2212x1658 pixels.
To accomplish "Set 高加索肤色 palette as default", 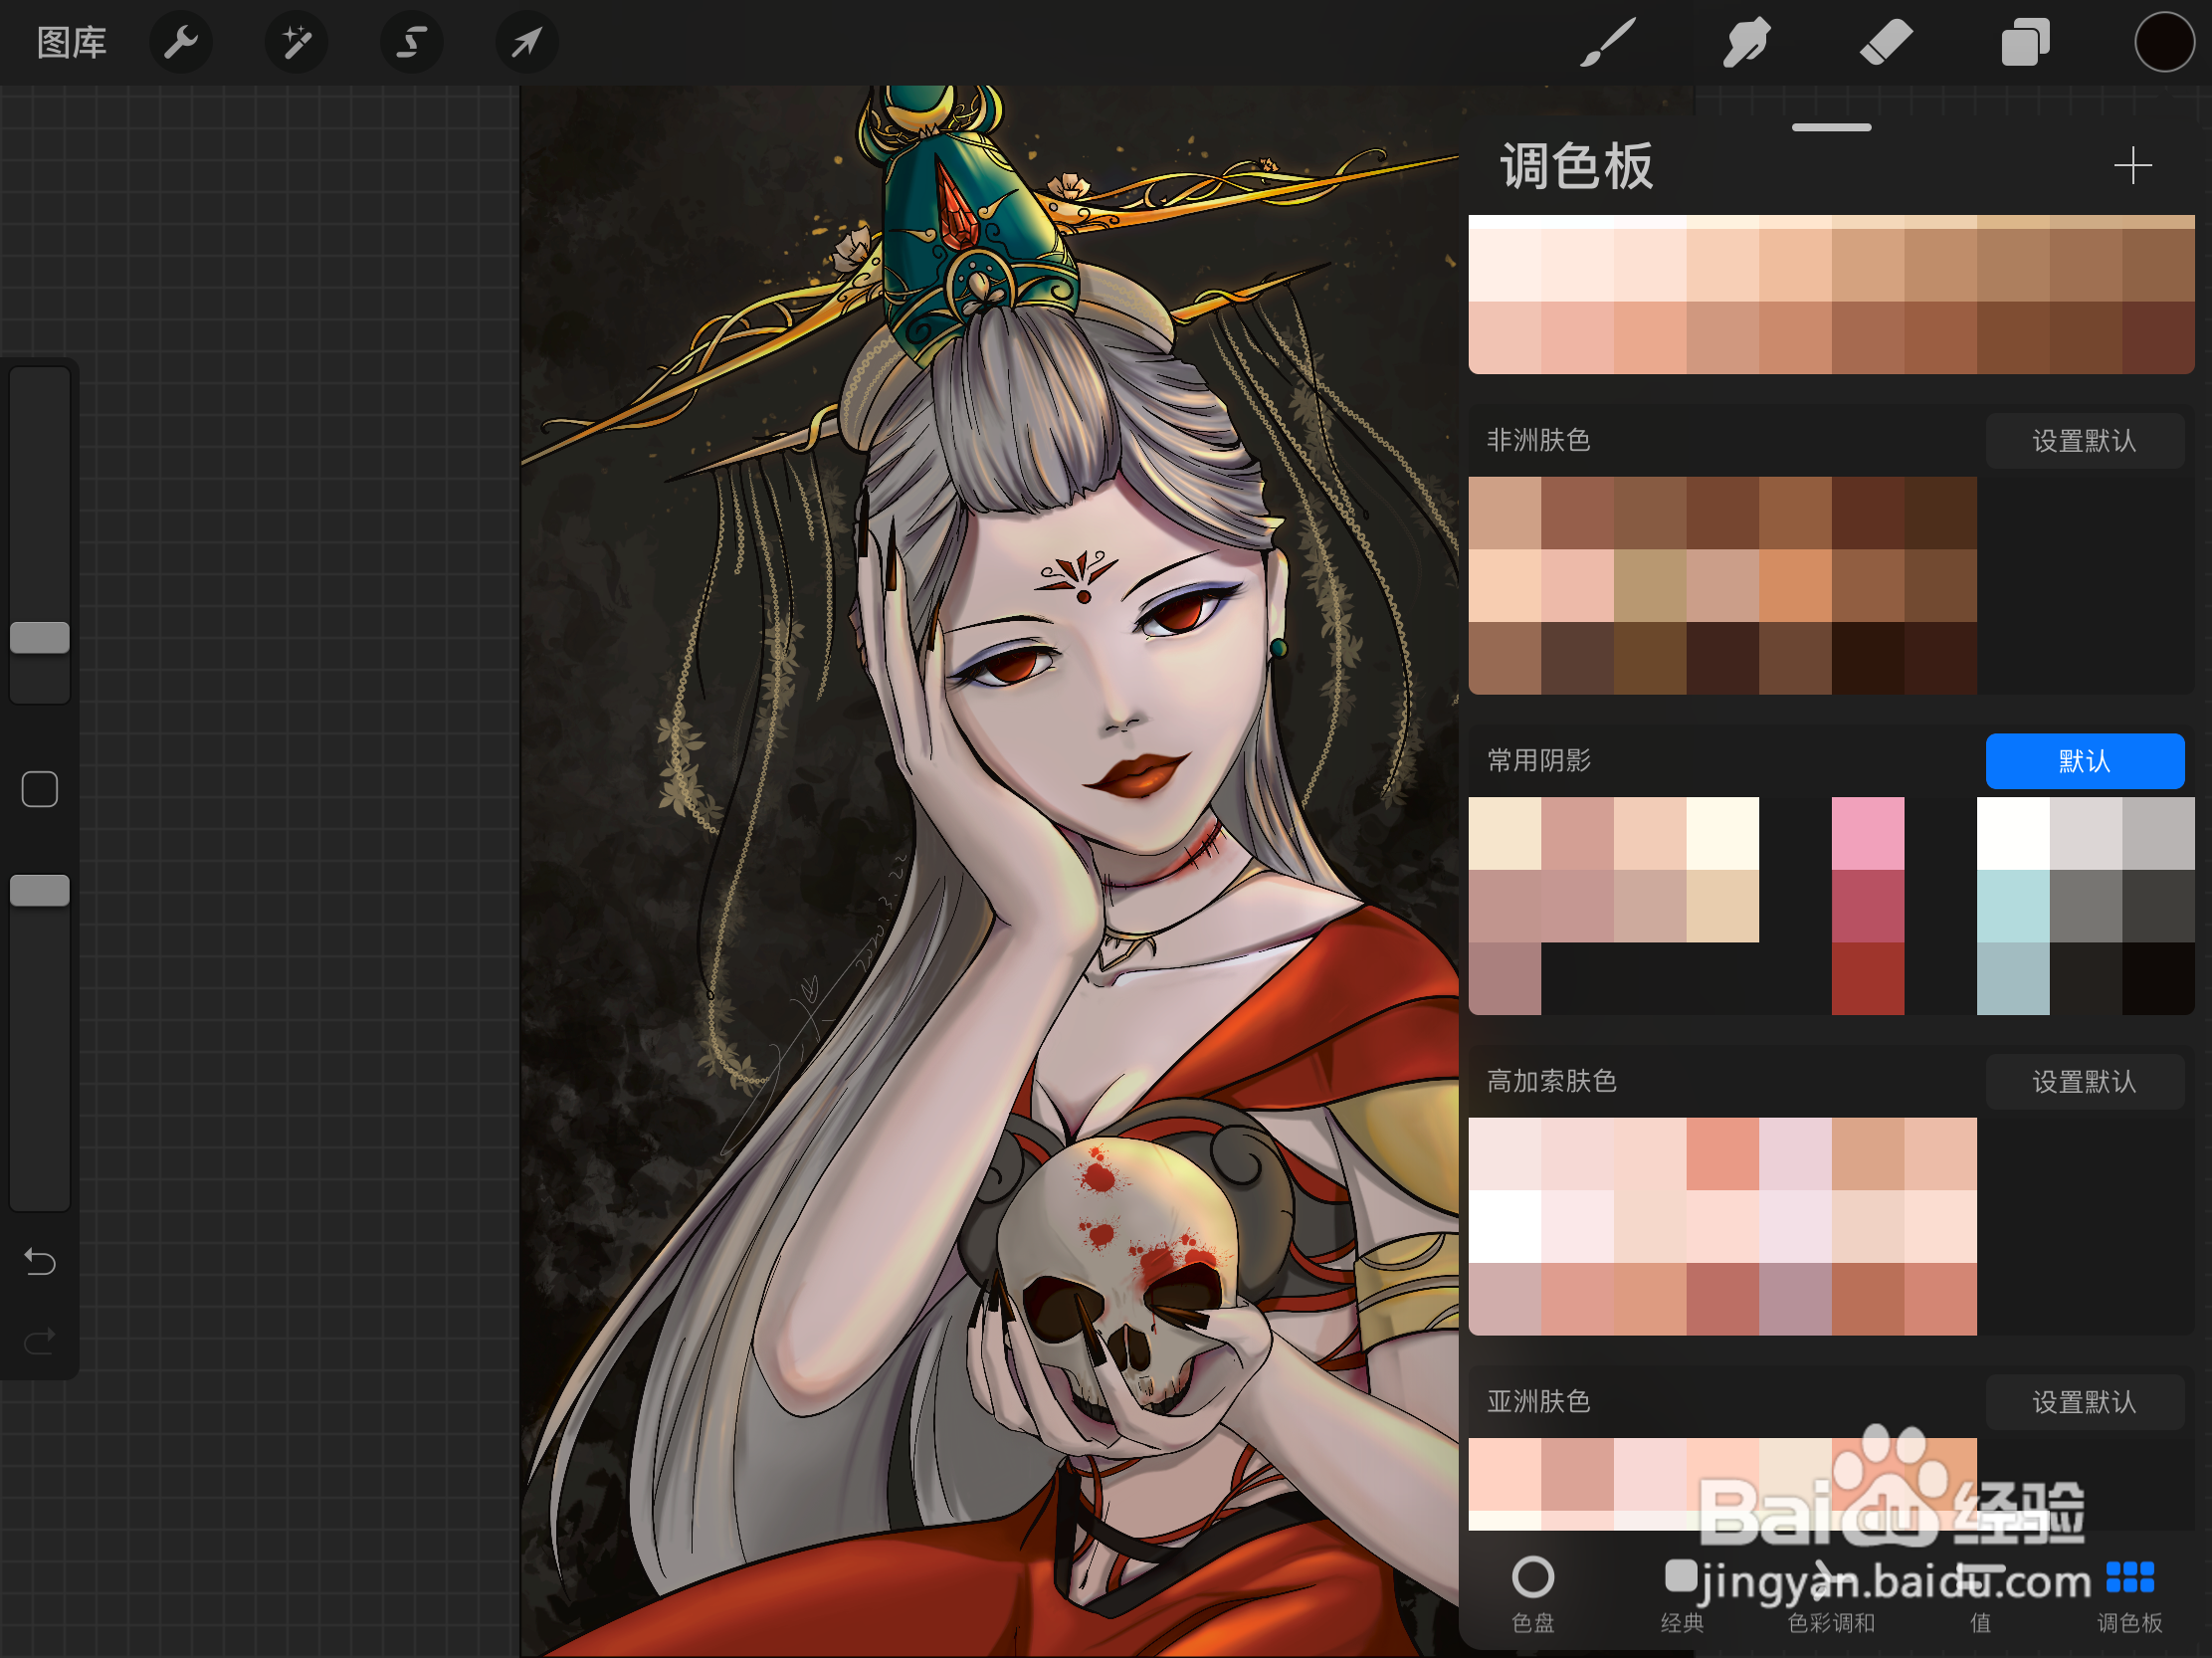I will [x=2084, y=1081].
